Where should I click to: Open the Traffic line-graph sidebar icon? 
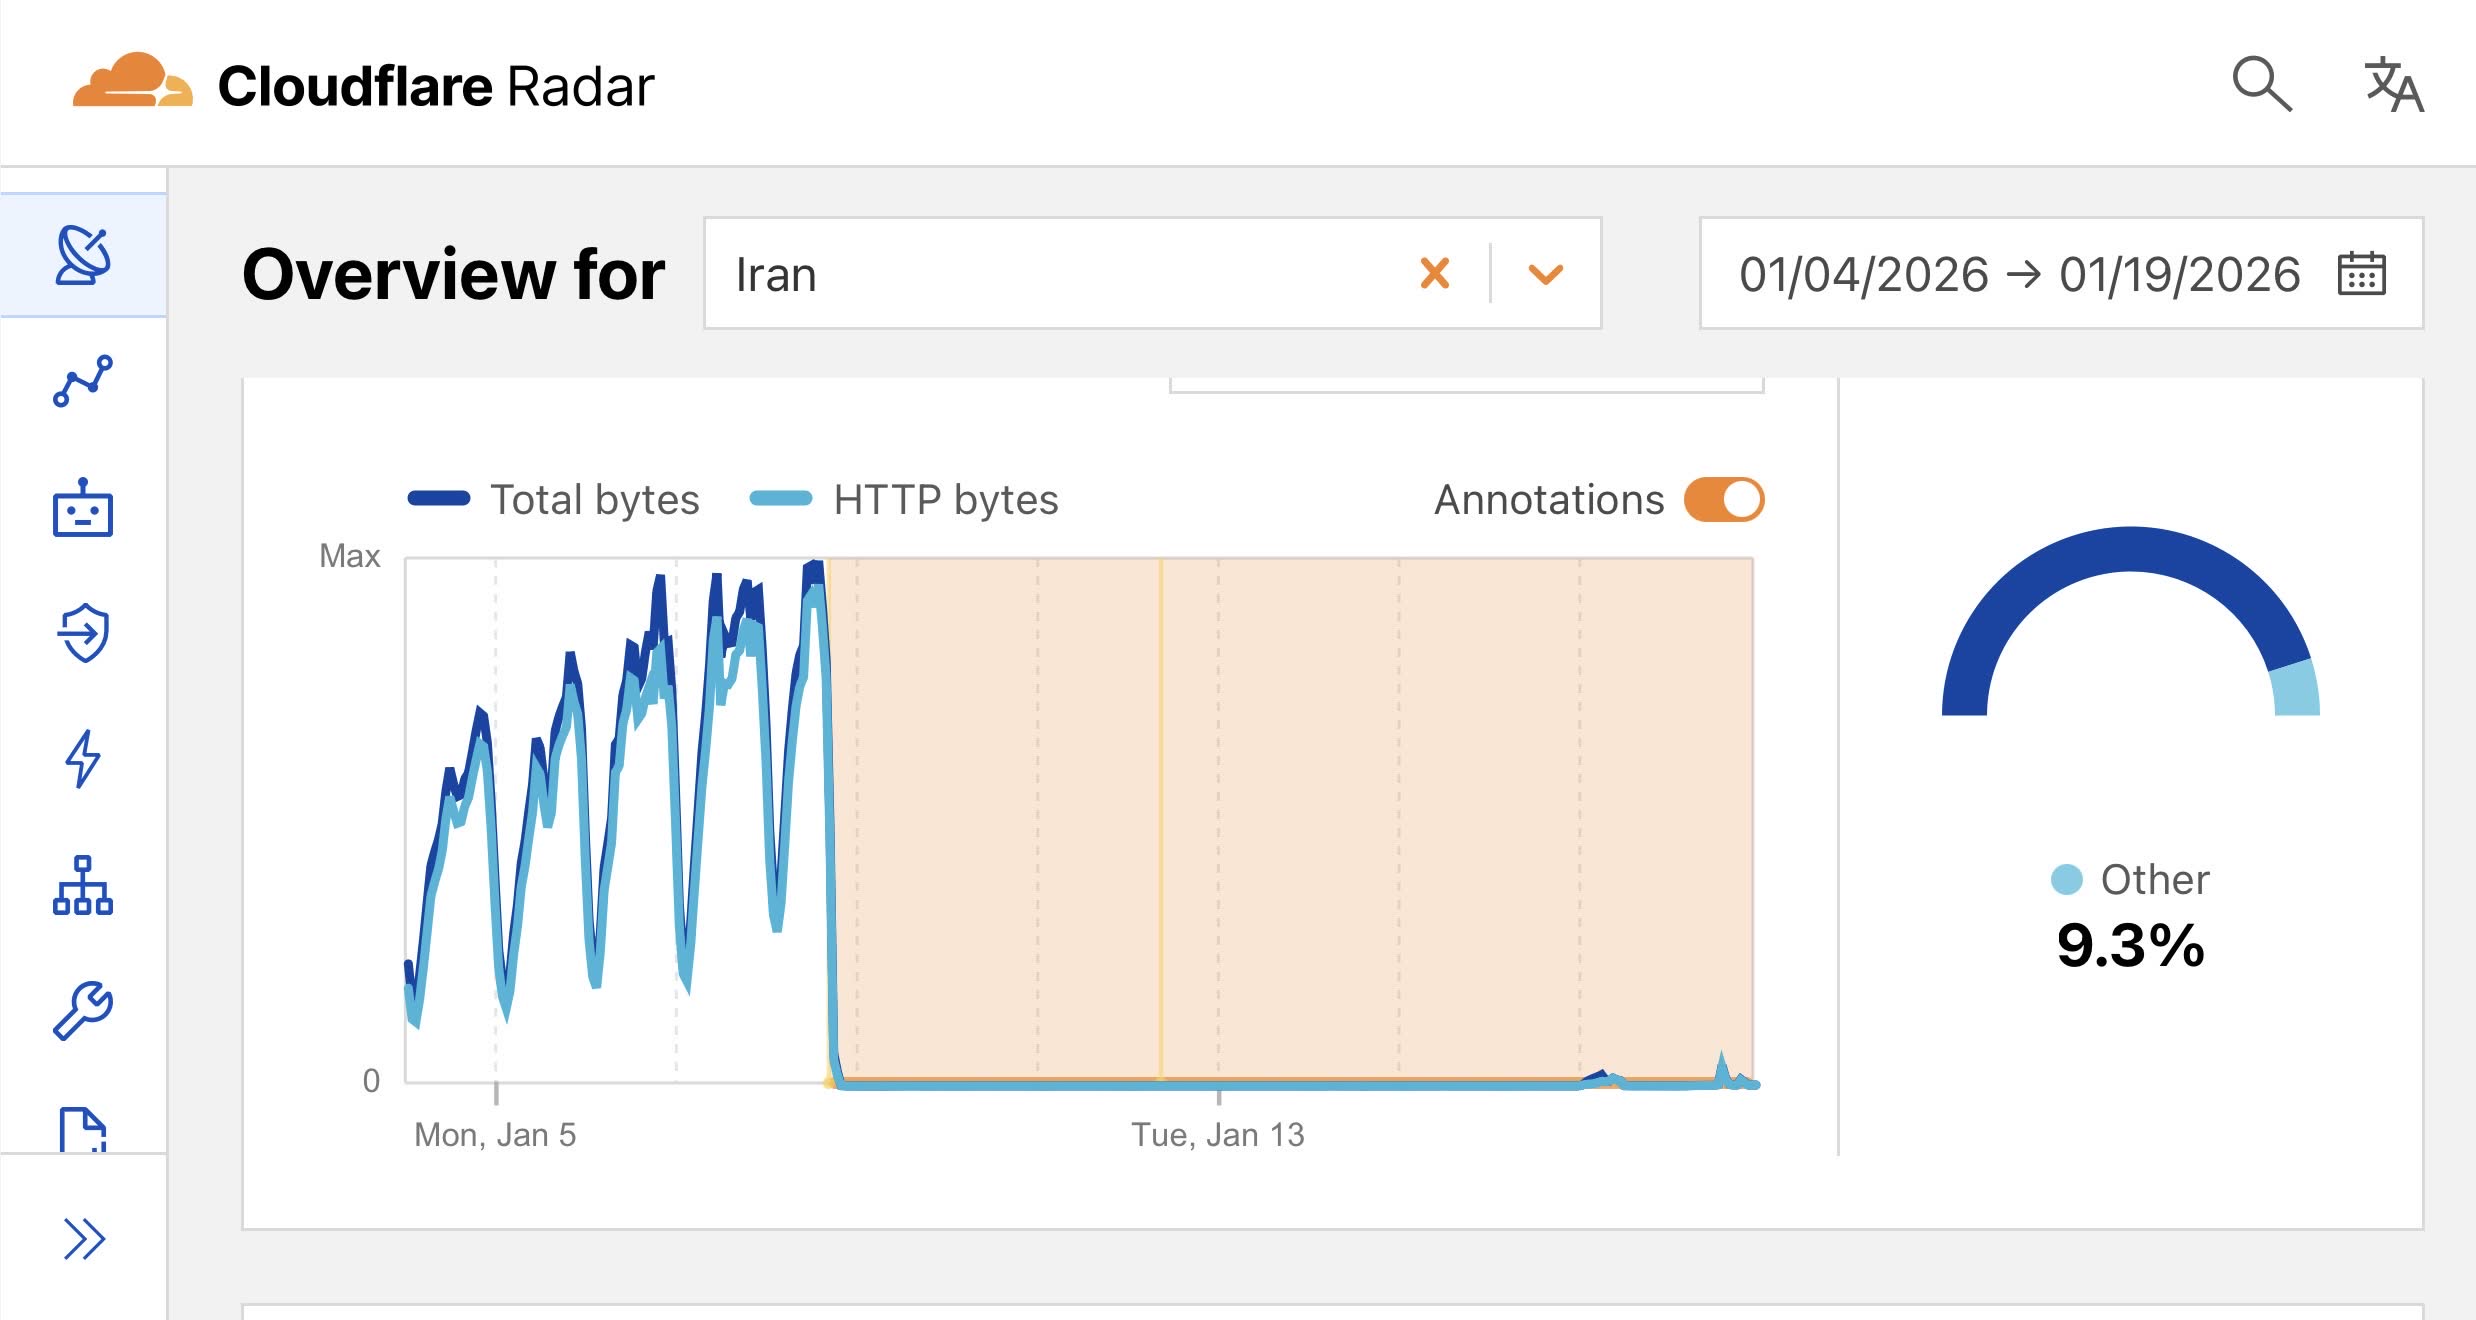click(83, 381)
